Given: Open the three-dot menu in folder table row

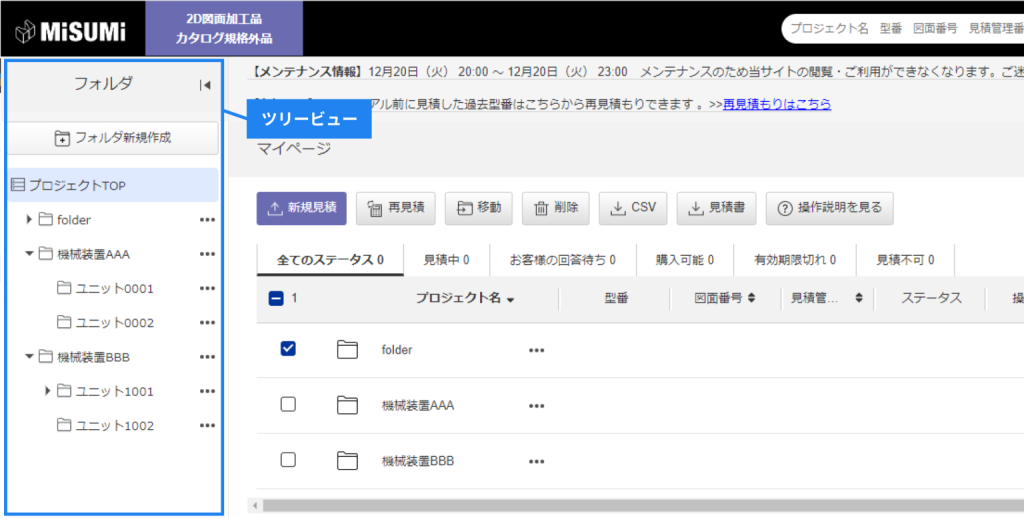Looking at the screenshot, I should point(536,351).
